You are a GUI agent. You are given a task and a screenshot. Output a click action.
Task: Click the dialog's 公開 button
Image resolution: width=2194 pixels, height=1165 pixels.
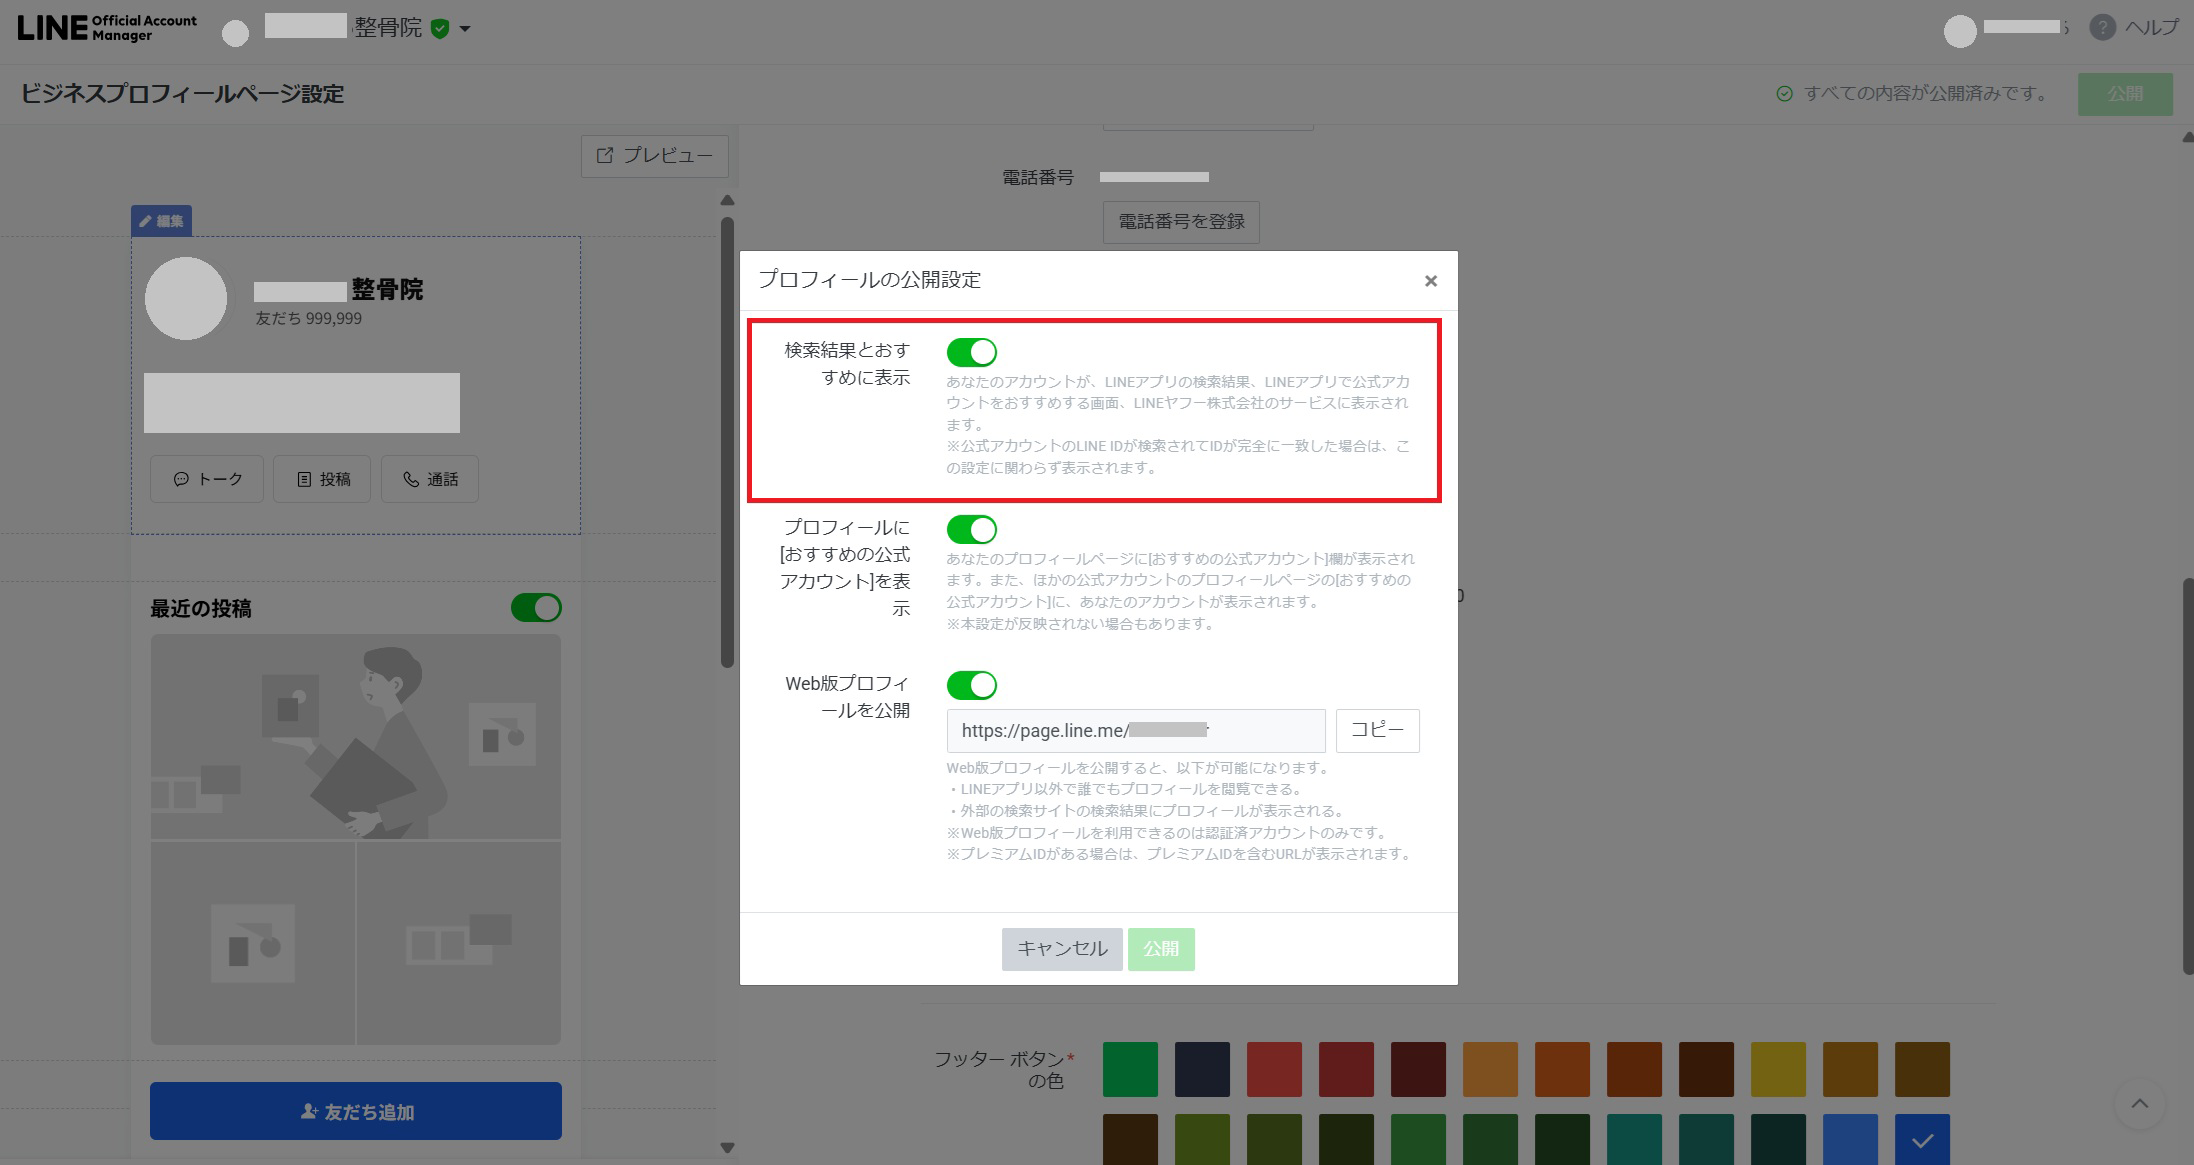(x=1161, y=949)
